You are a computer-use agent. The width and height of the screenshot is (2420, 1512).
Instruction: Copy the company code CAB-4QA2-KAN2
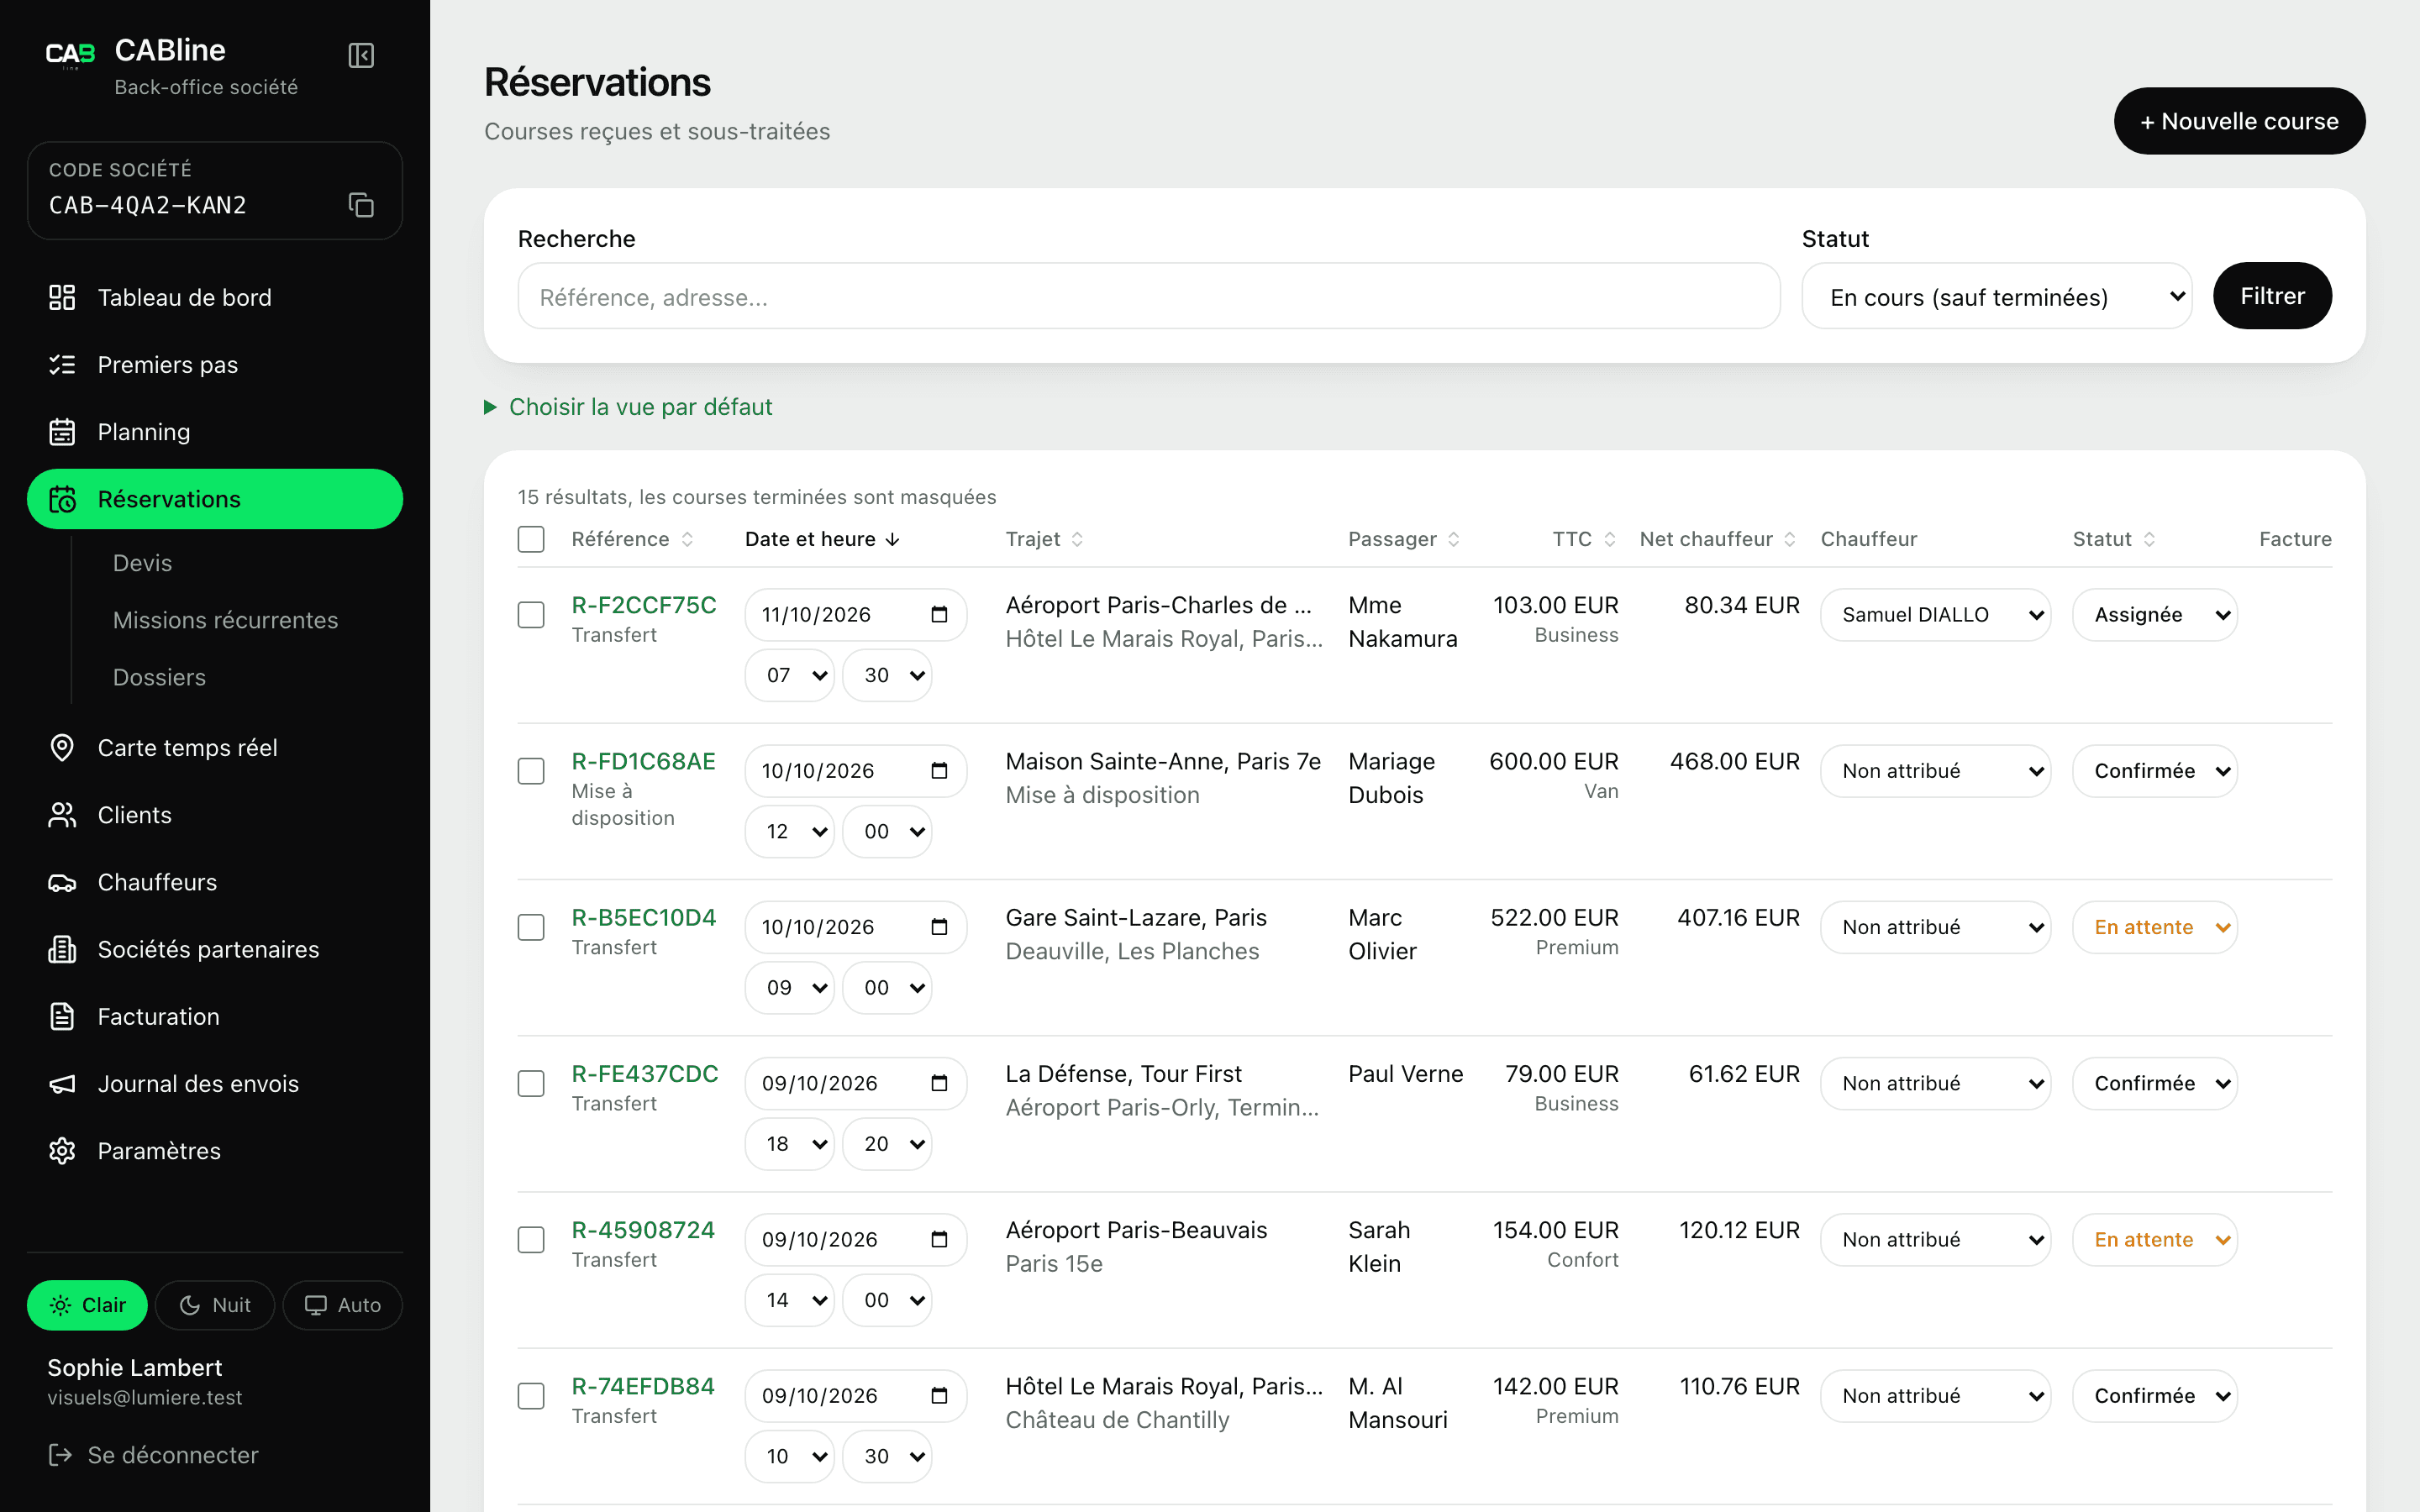[x=361, y=205]
